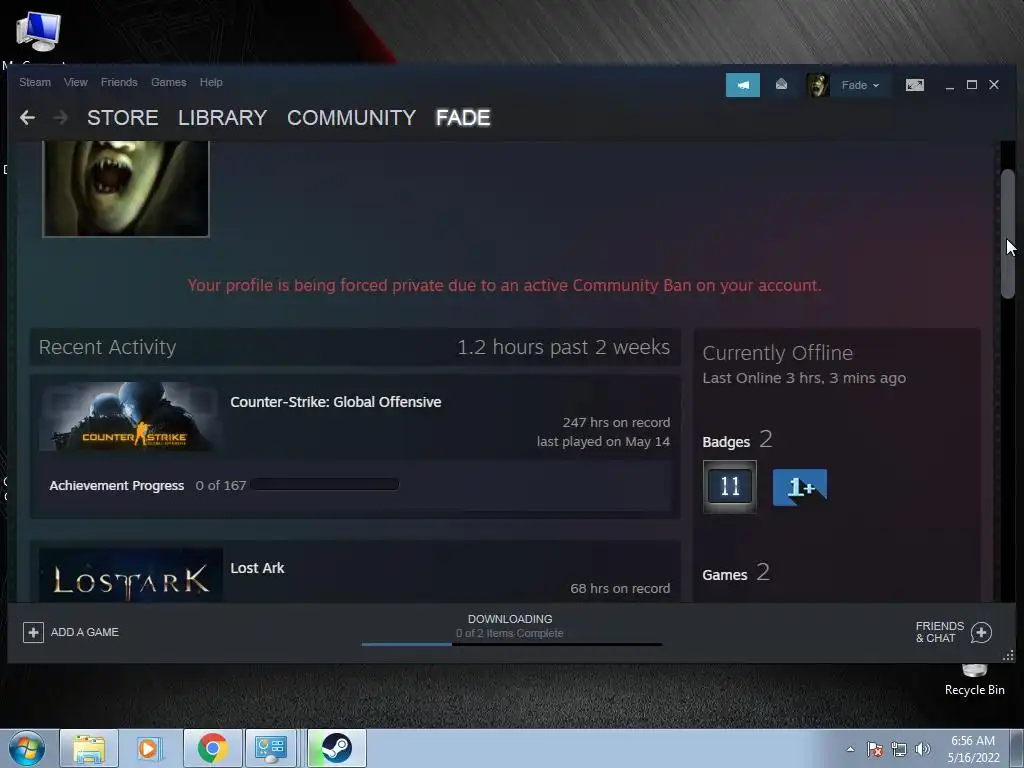Image resolution: width=1024 pixels, height=768 pixels.
Task: Click the Lost Ark game banner thumbnail
Action: tap(131, 575)
